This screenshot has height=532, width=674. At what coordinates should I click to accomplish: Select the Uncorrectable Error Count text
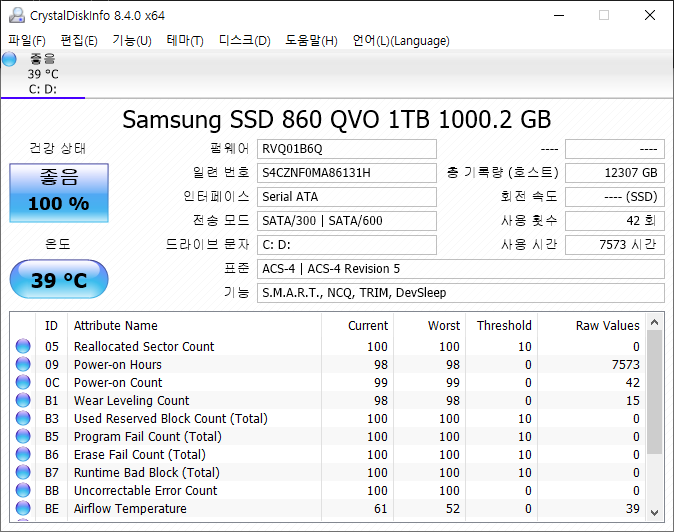click(x=145, y=491)
